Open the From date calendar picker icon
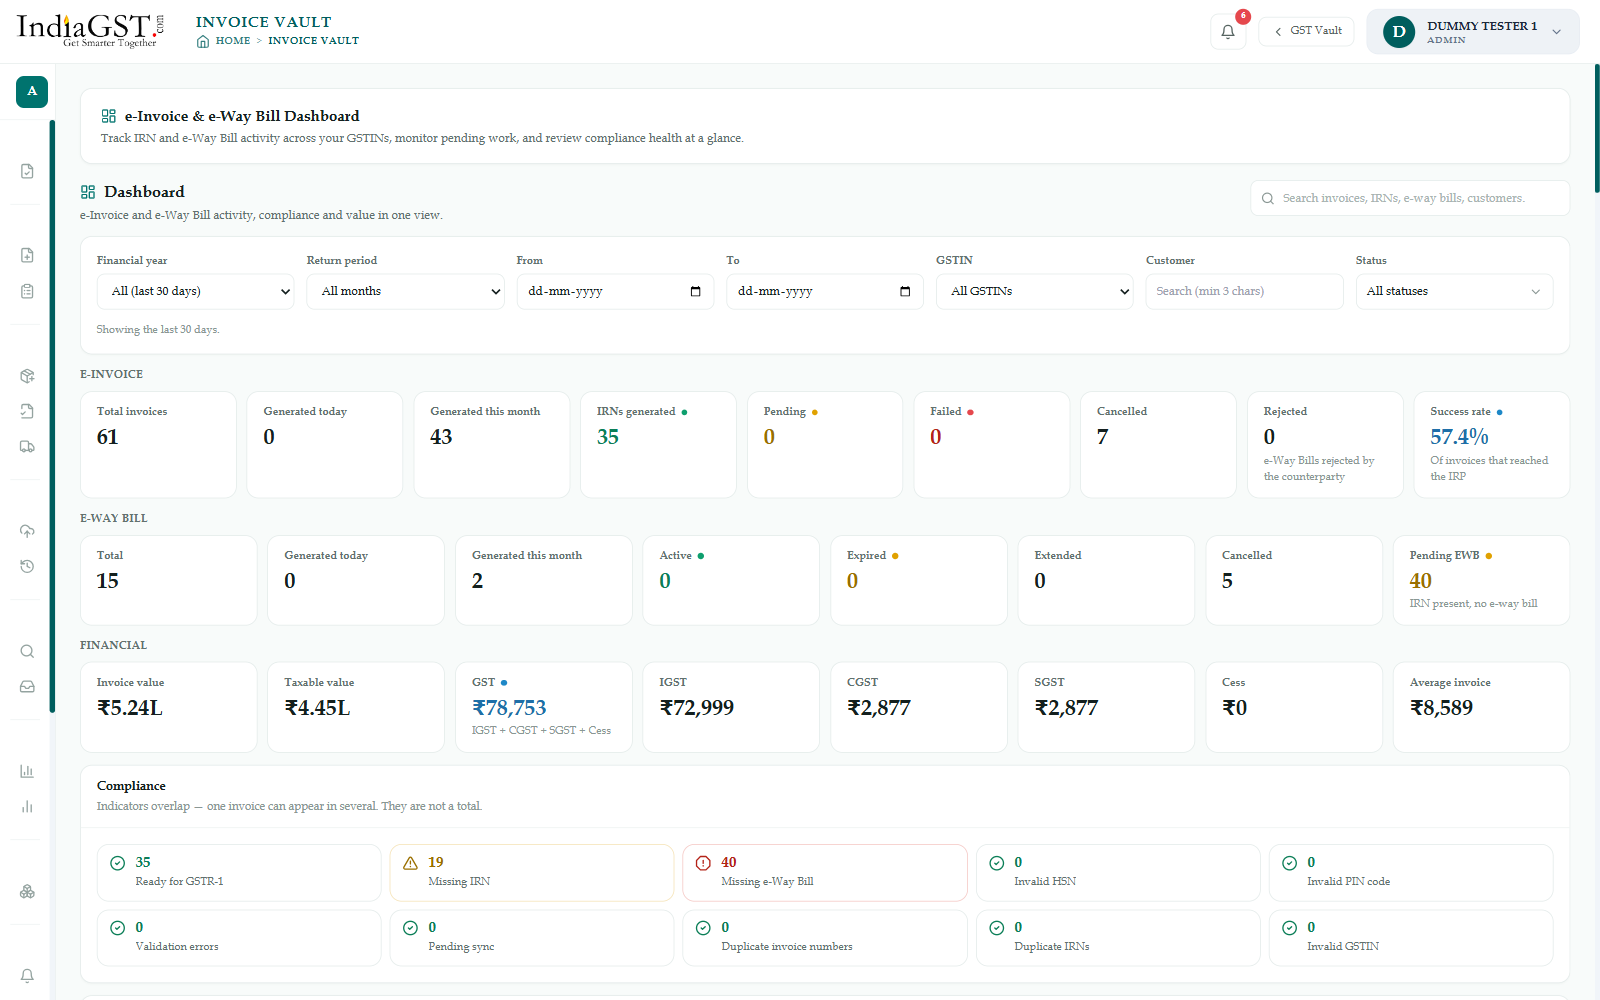Image resolution: width=1600 pixels, height=1000 pixels. click(696, 291)
